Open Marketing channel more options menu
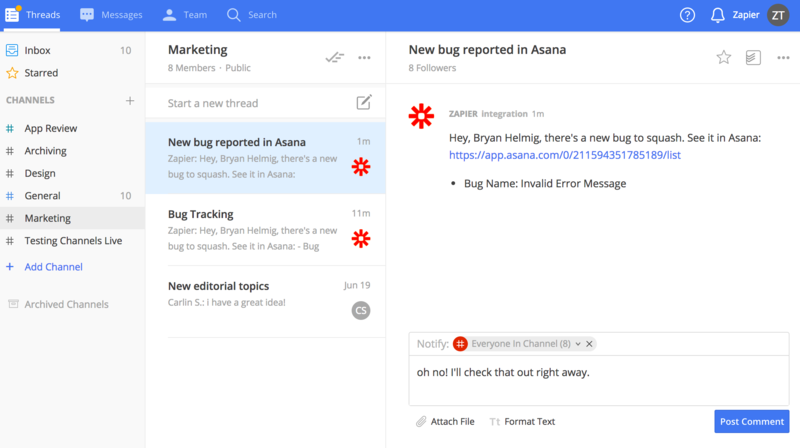The width and height of the screenshot is (800, 448). tap(364, 57)
